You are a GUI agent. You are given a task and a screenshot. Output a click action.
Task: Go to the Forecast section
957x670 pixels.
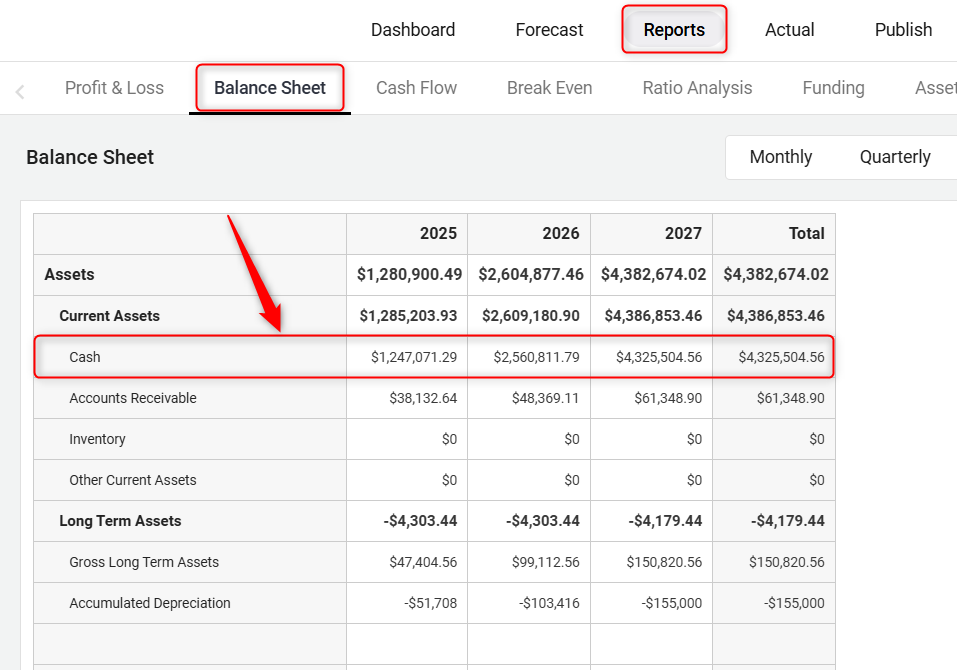[x=549, y=30]
